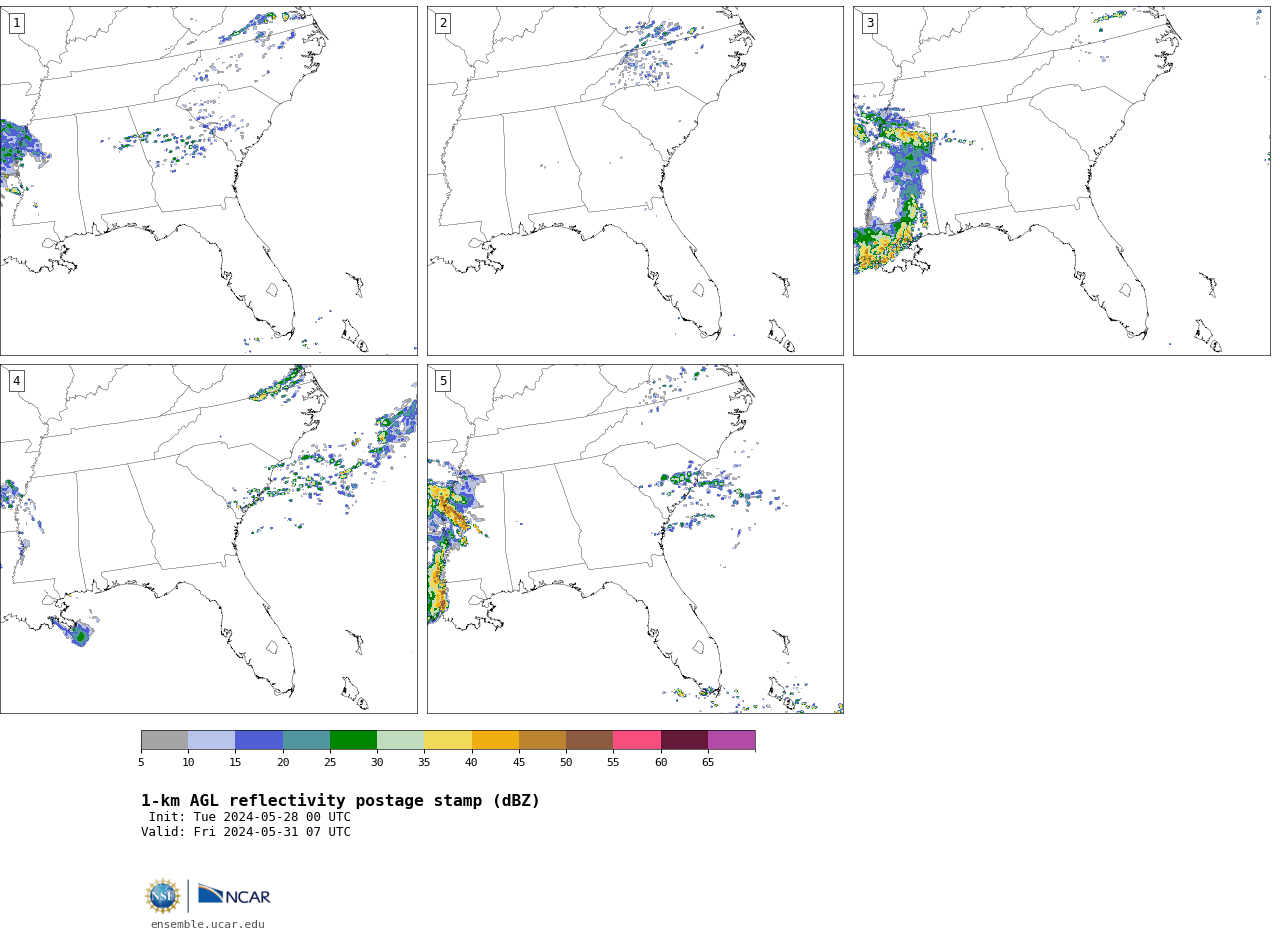This screenshot has height=936, width=1280.
Task: Click the maroon 60-65 dBZ swatch
Action: click(x=684, y=740)
